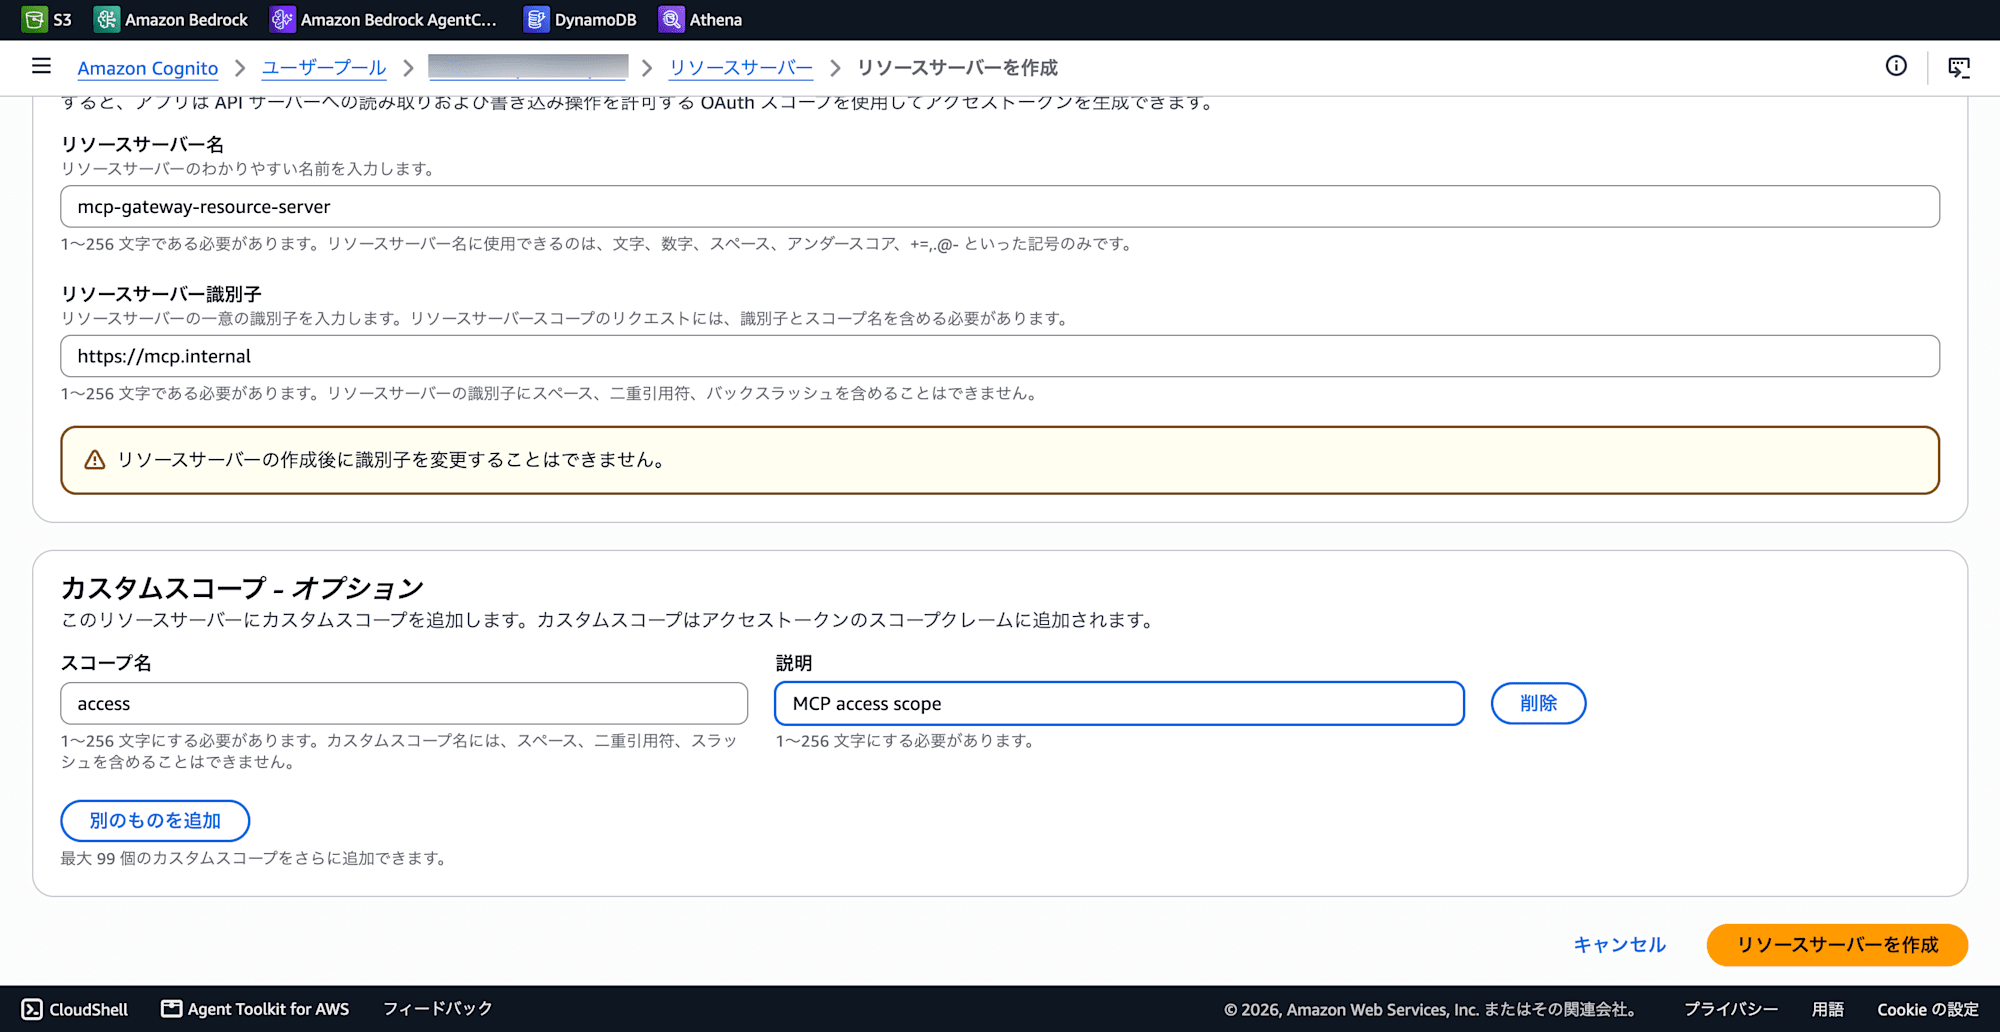Click the スコープ名 input with access

tap(404, 703)
